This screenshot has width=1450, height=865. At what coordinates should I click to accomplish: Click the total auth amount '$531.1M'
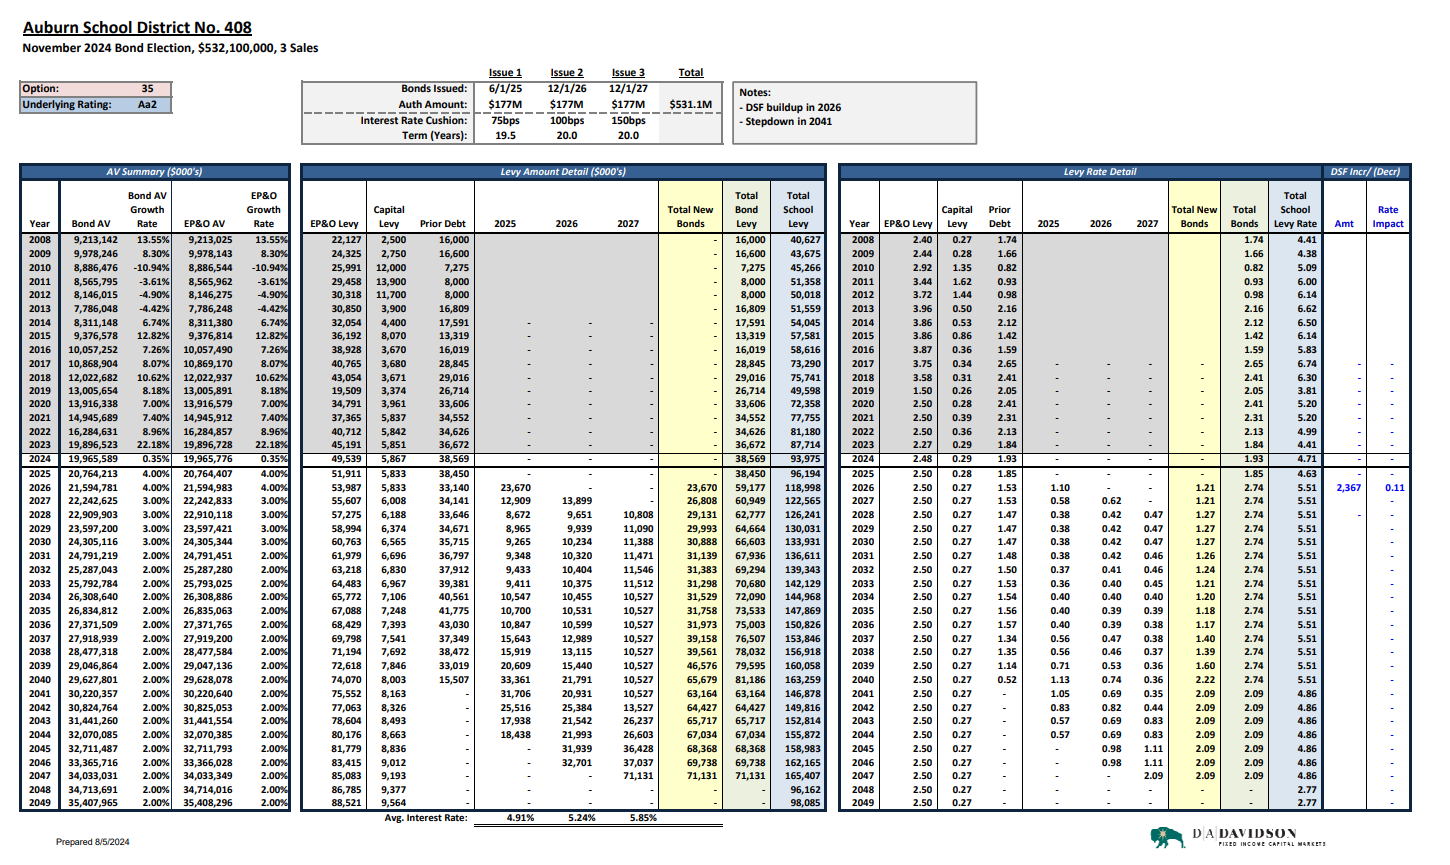(691, 104)
